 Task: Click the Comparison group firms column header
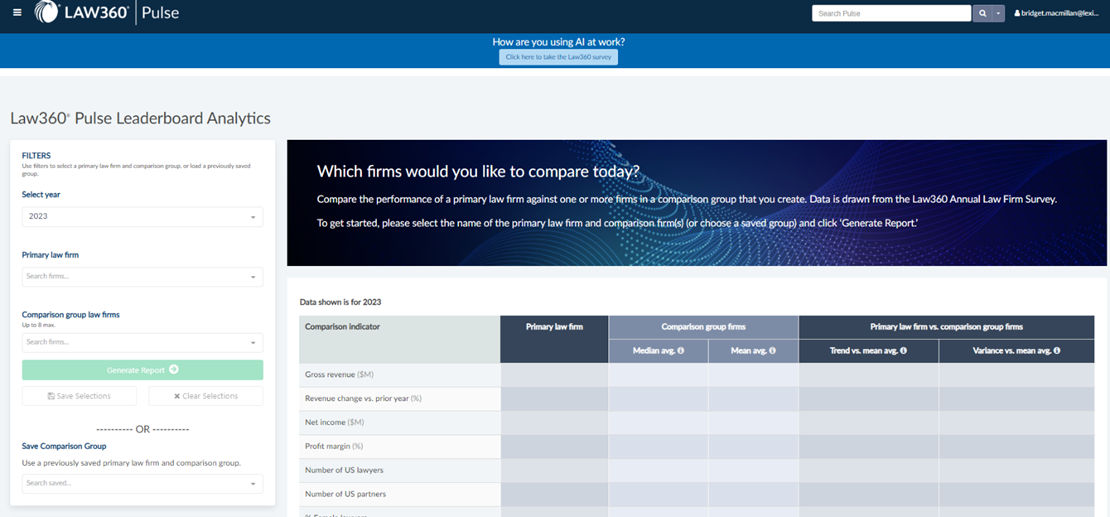tap(704, 327)
